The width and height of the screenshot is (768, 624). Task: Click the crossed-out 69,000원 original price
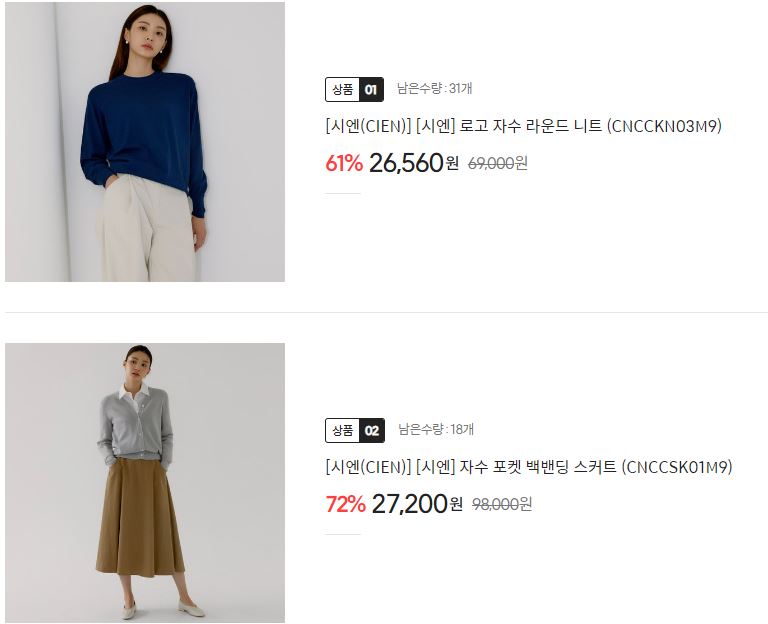pos(498,163)
